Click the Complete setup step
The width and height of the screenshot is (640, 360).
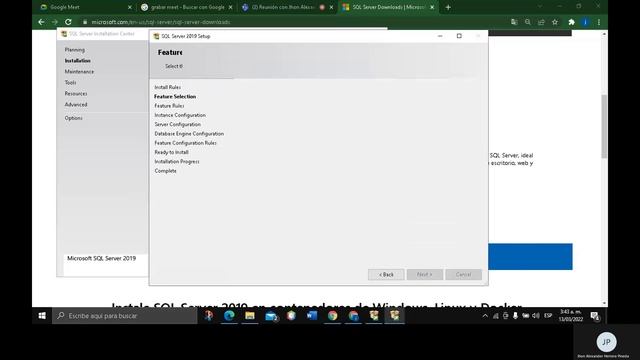[165, 171]
